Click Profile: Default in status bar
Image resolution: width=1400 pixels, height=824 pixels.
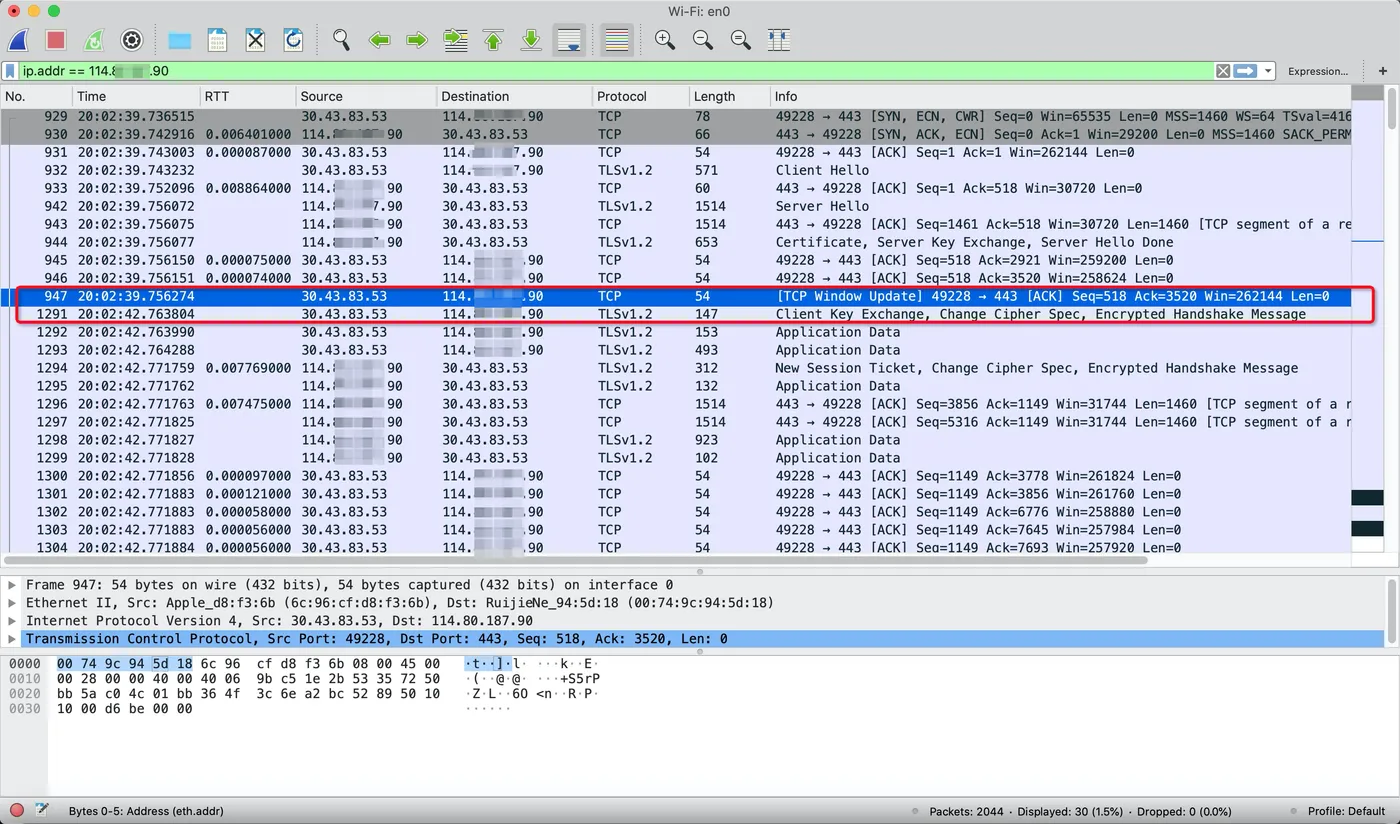[x=1346, y=811]
